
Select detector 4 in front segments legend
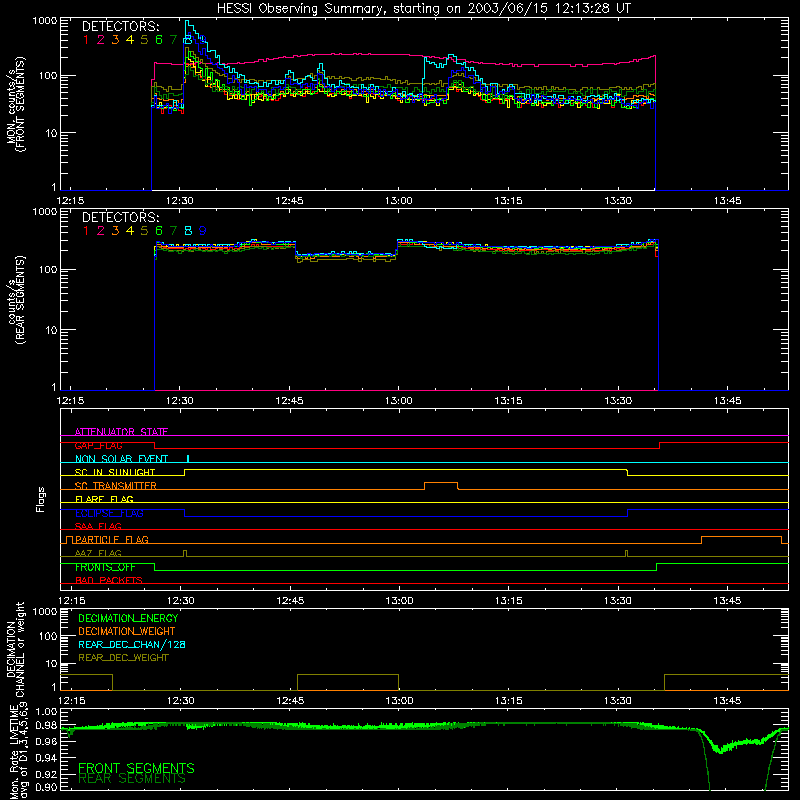(130, 40)
